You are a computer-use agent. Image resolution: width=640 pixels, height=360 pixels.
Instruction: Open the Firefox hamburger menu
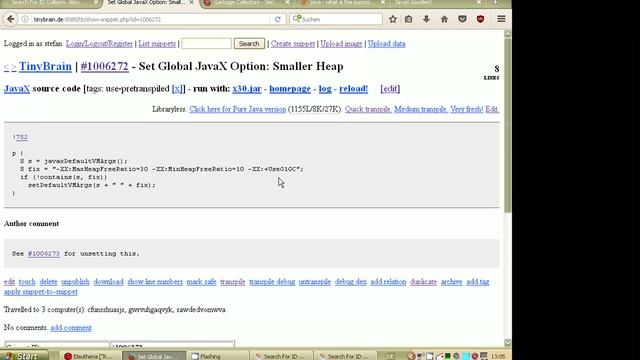point(501,19)
